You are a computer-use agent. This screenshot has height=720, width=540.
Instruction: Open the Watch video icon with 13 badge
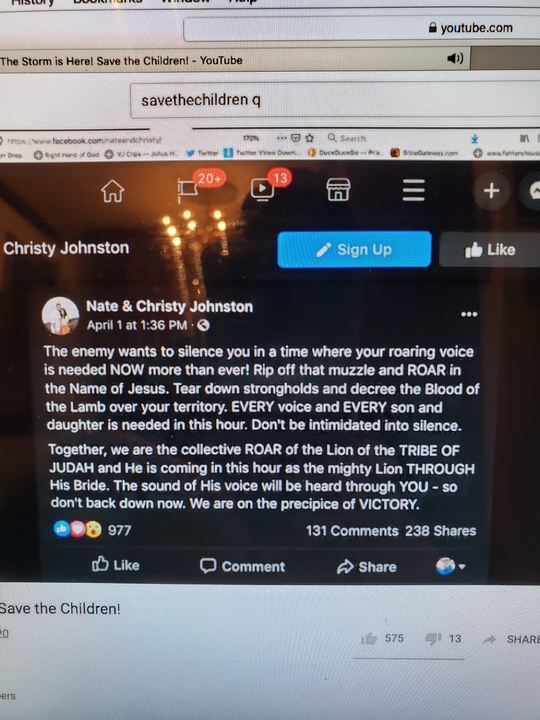coord(262,189)
